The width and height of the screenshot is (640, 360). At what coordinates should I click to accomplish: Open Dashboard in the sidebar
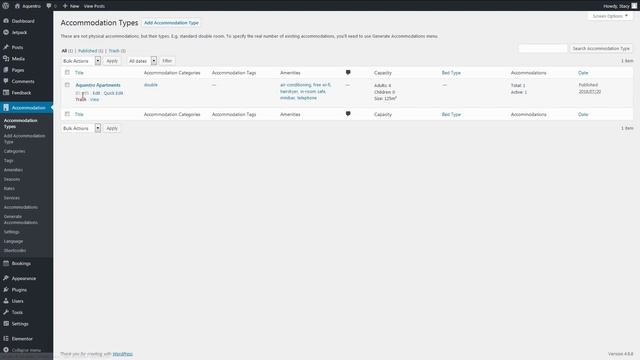(x=23, y=21)
